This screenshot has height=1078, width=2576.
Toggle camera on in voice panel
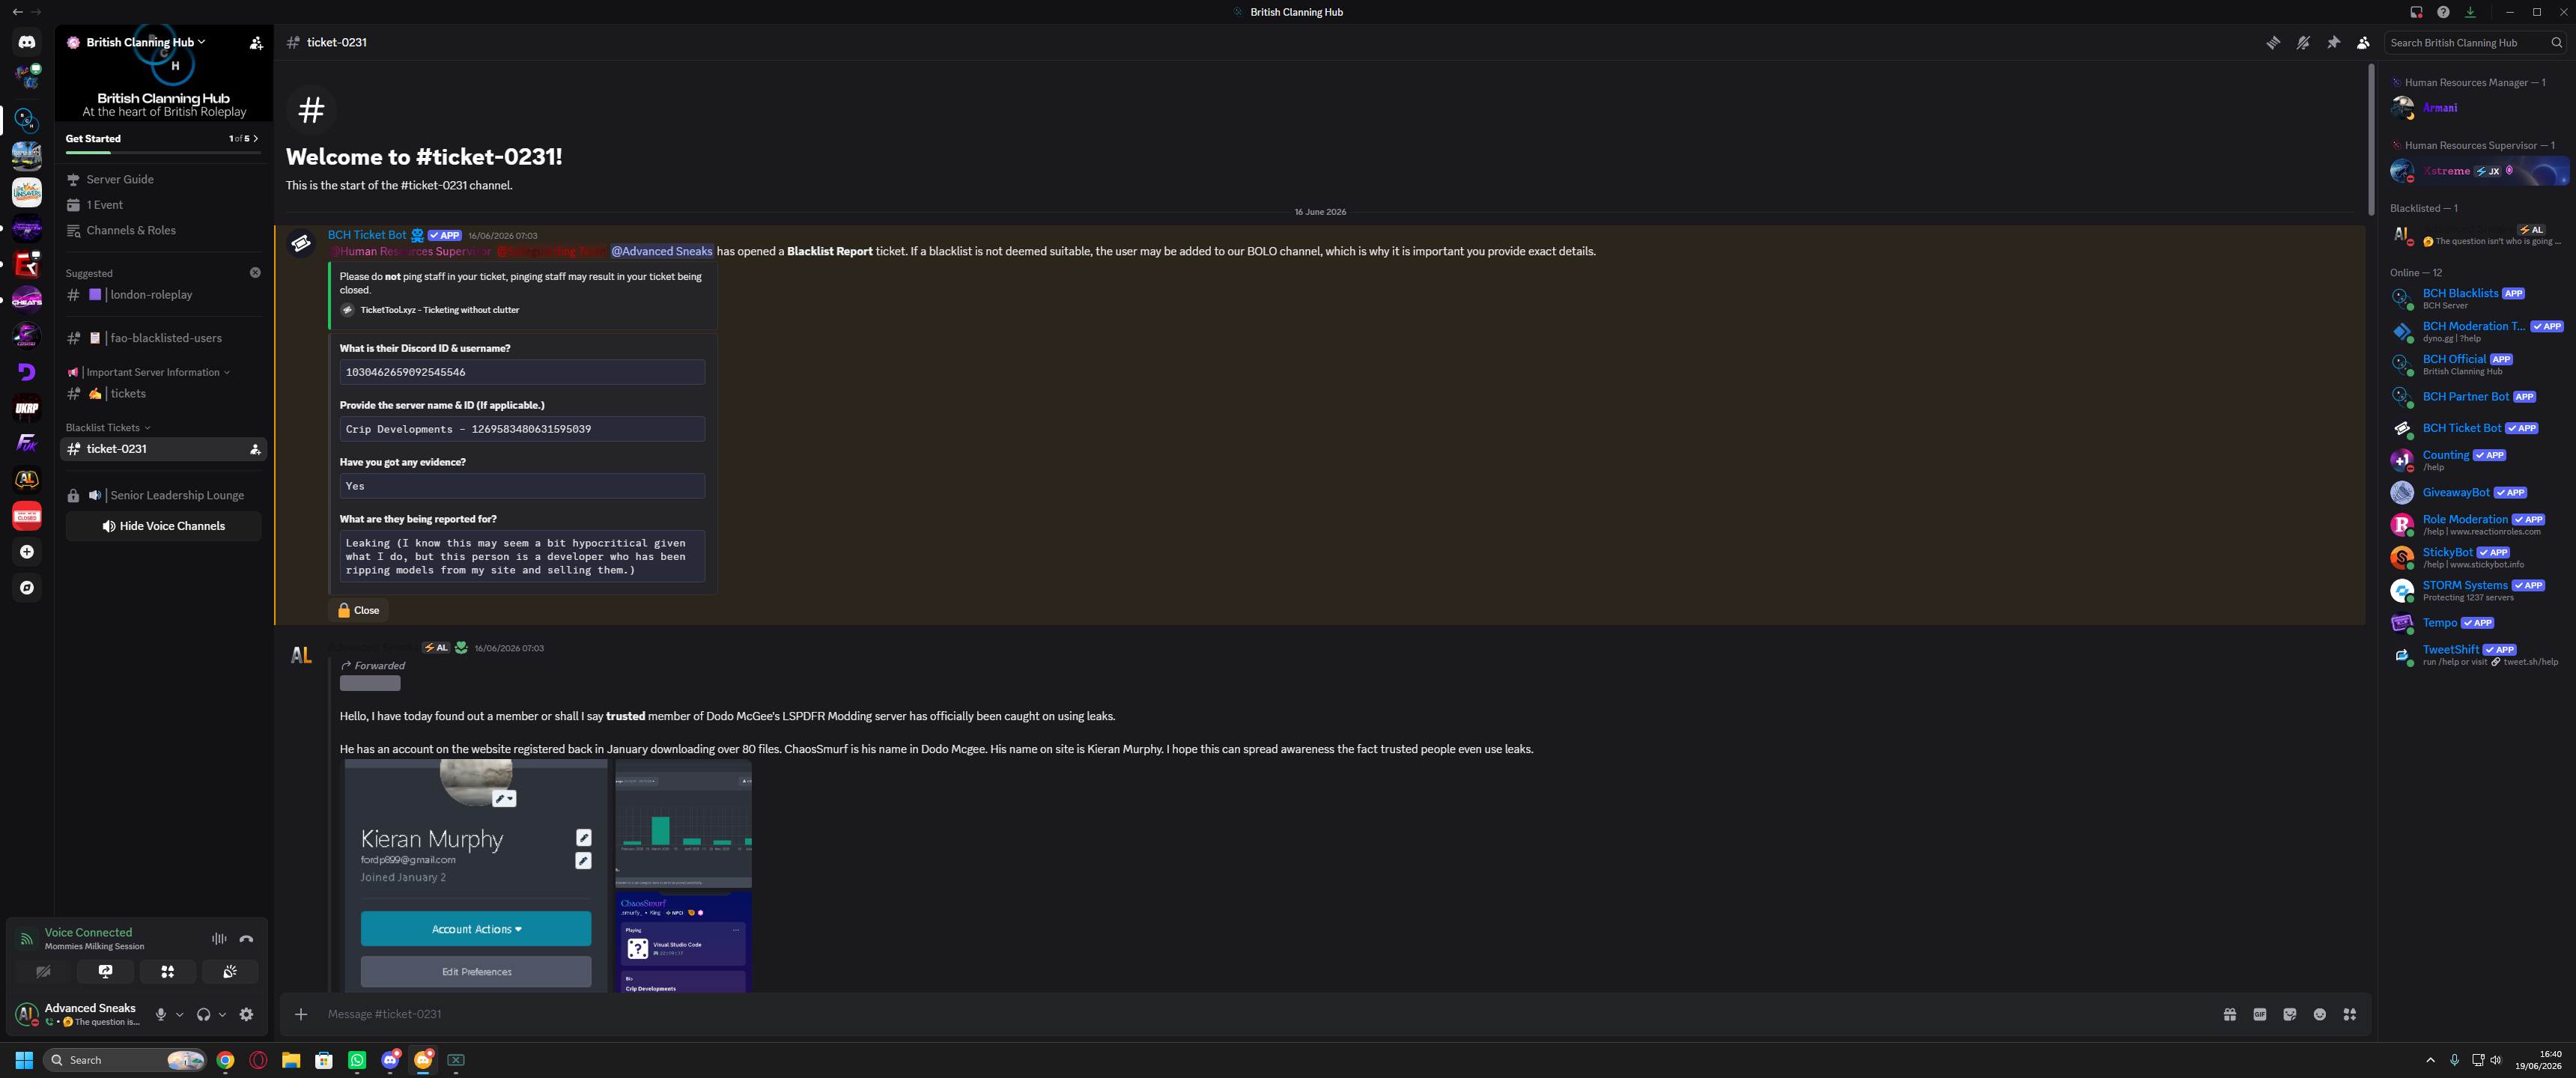43,972
